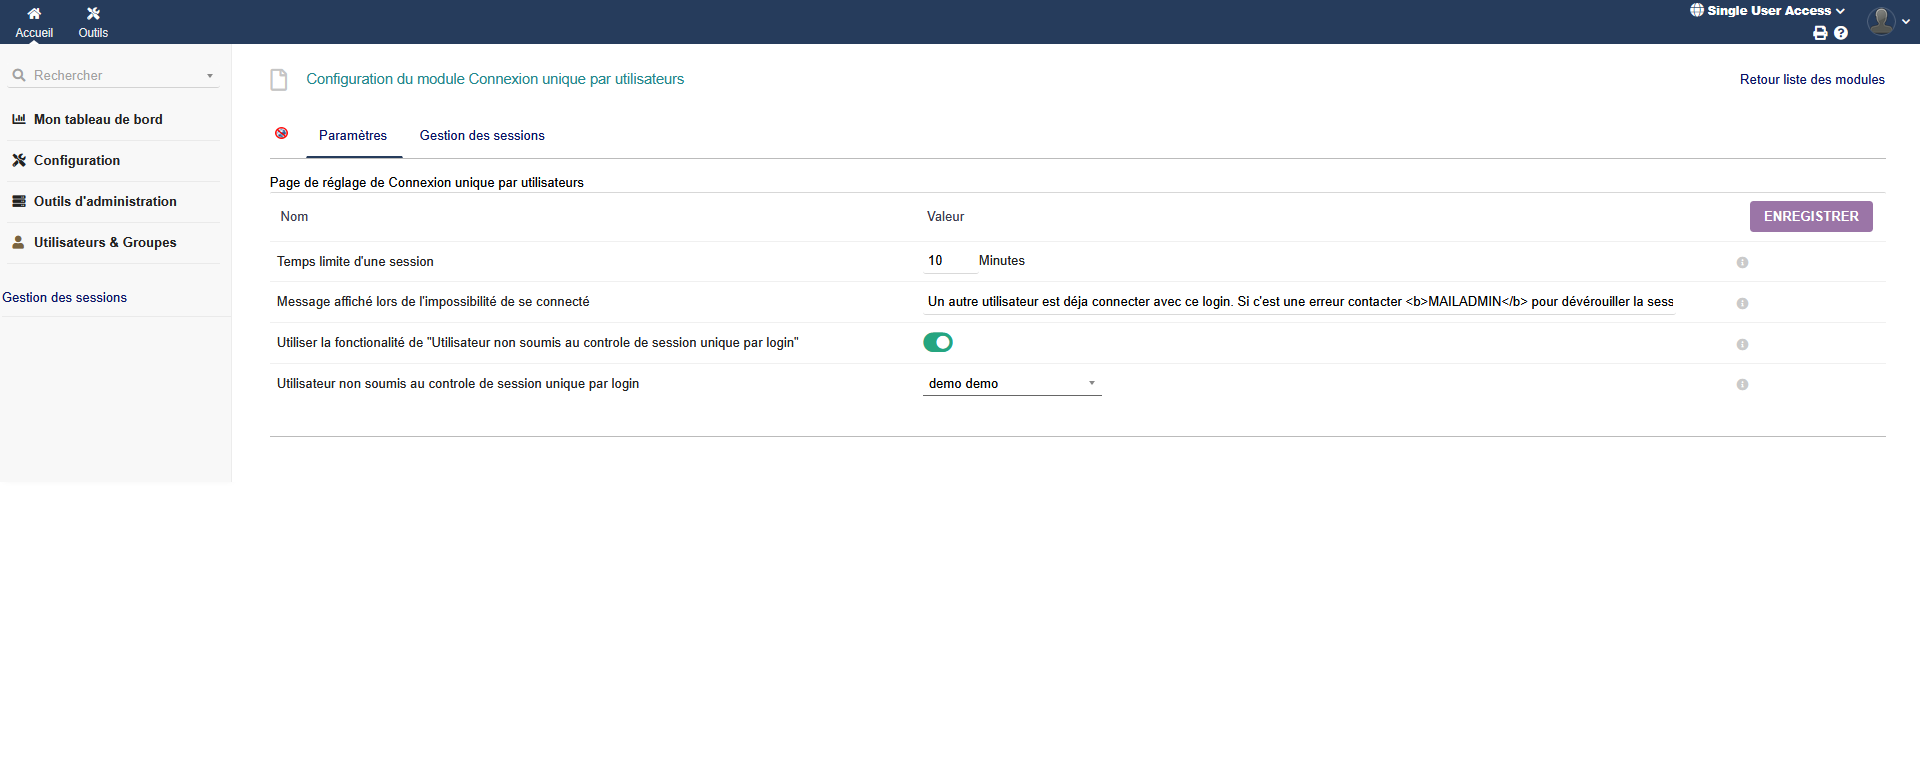Open the demo demo user dropdown
Image resolution: width=1920 pixels, height=772 pixels.
tap(1011, 384)
